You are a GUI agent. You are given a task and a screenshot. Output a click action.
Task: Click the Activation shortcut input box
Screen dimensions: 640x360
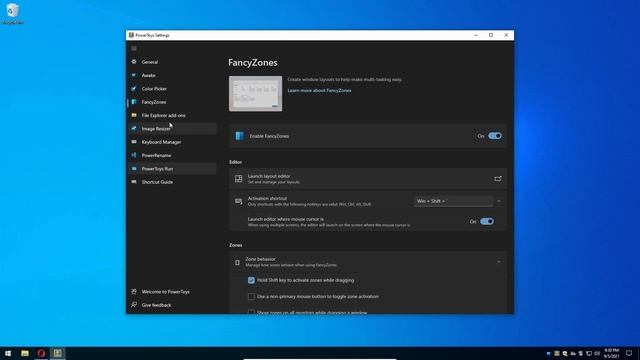[453, 201]
